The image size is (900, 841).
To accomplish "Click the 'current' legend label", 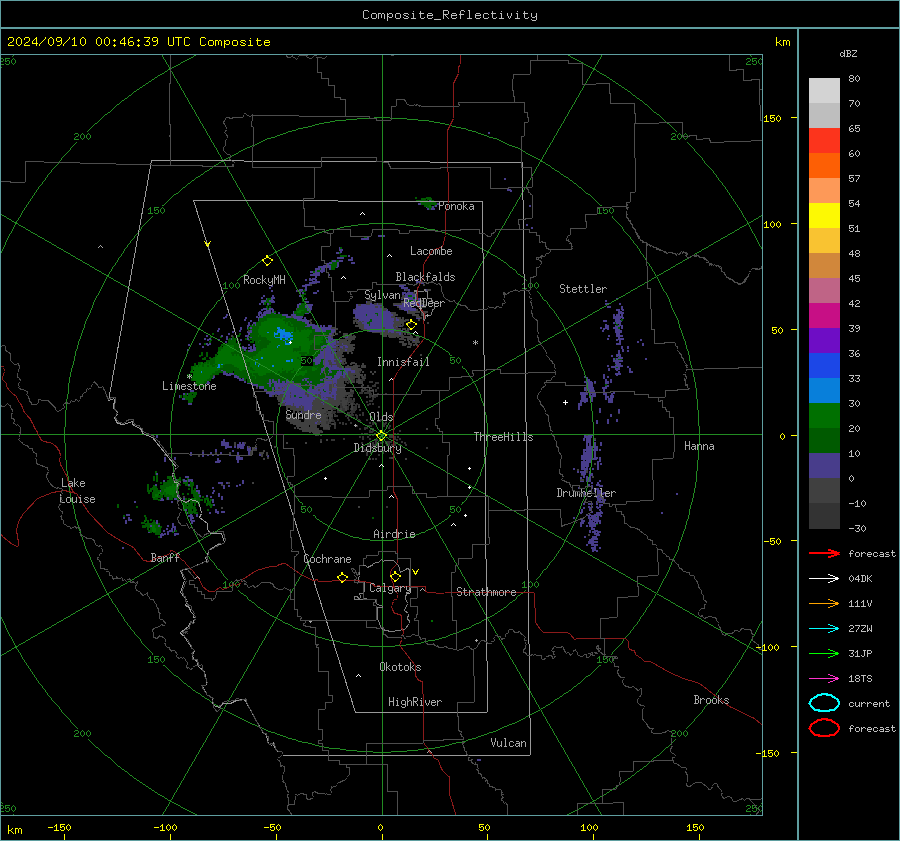I will point(869,703).
